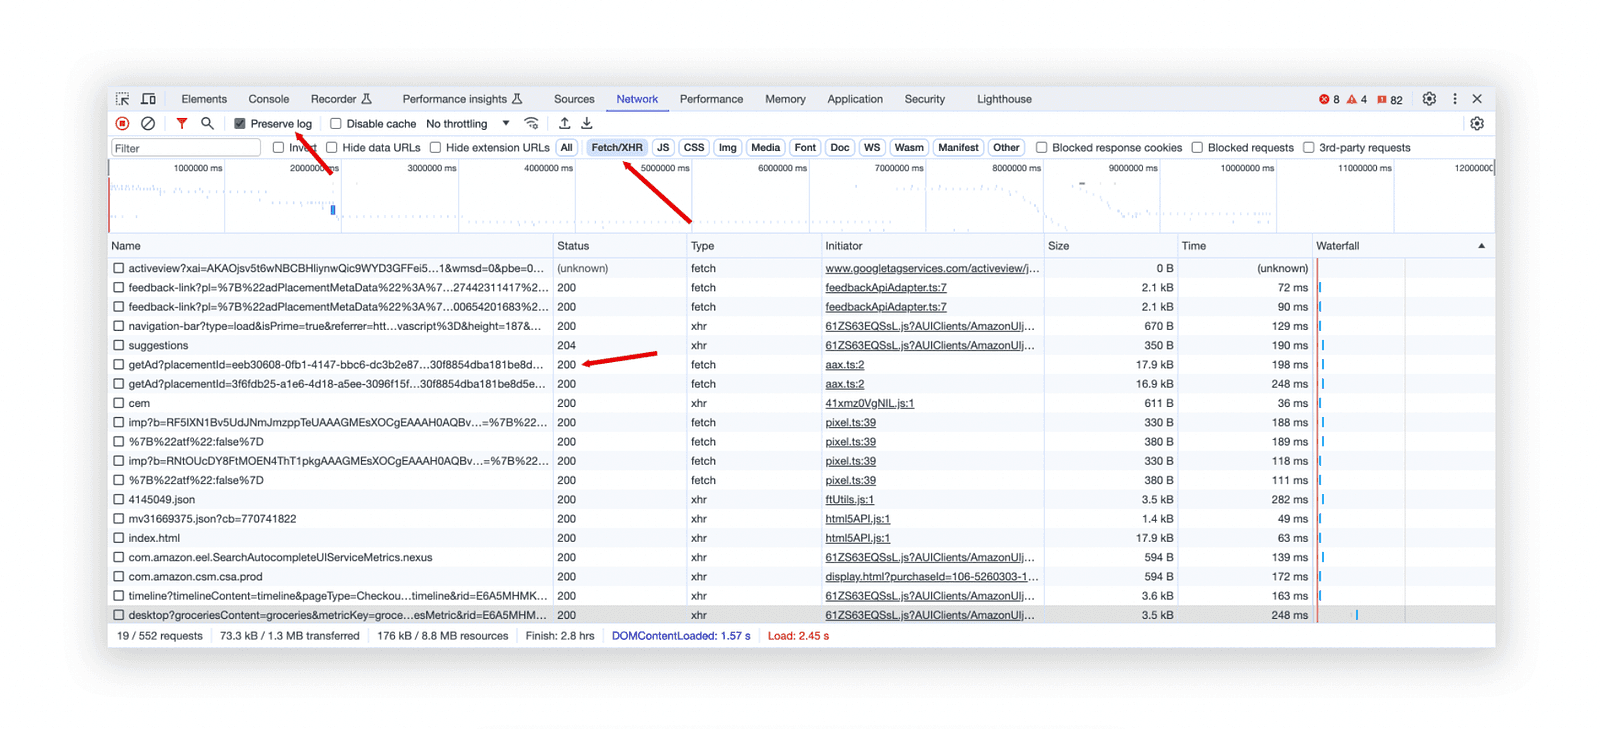Filter requests by Media
1600x729 pixels.
tap(766, 148)
